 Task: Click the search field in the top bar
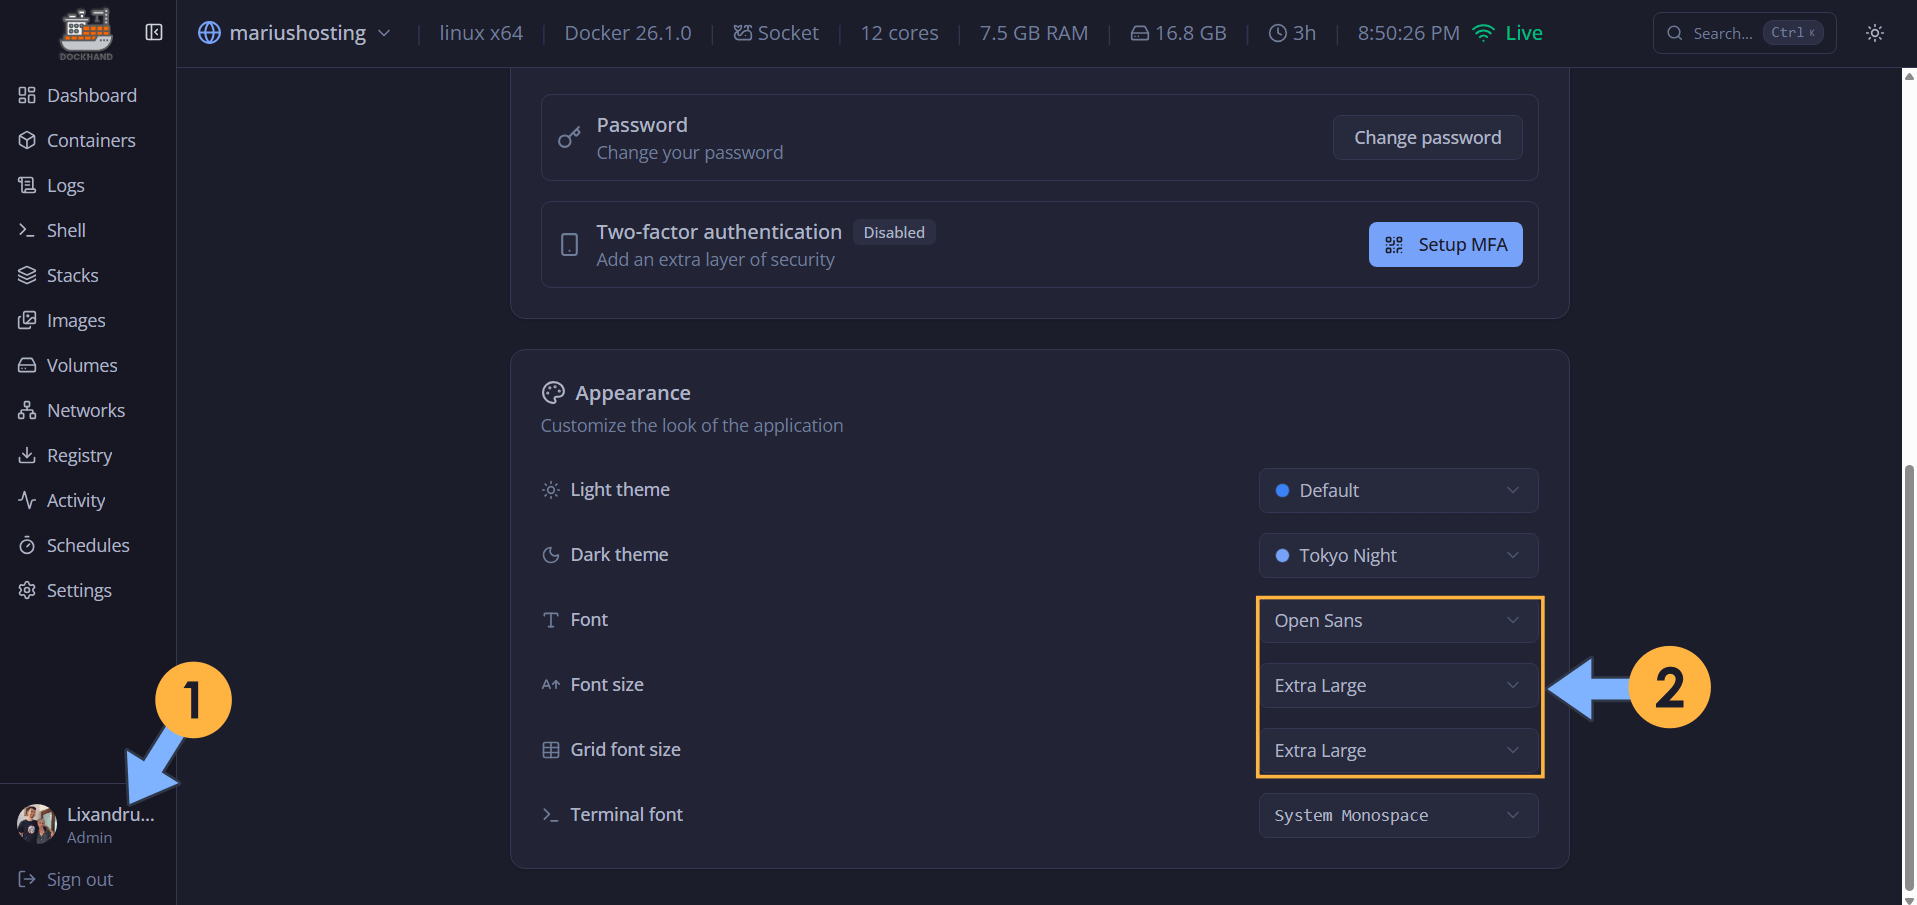click(x=1743, y=32)
